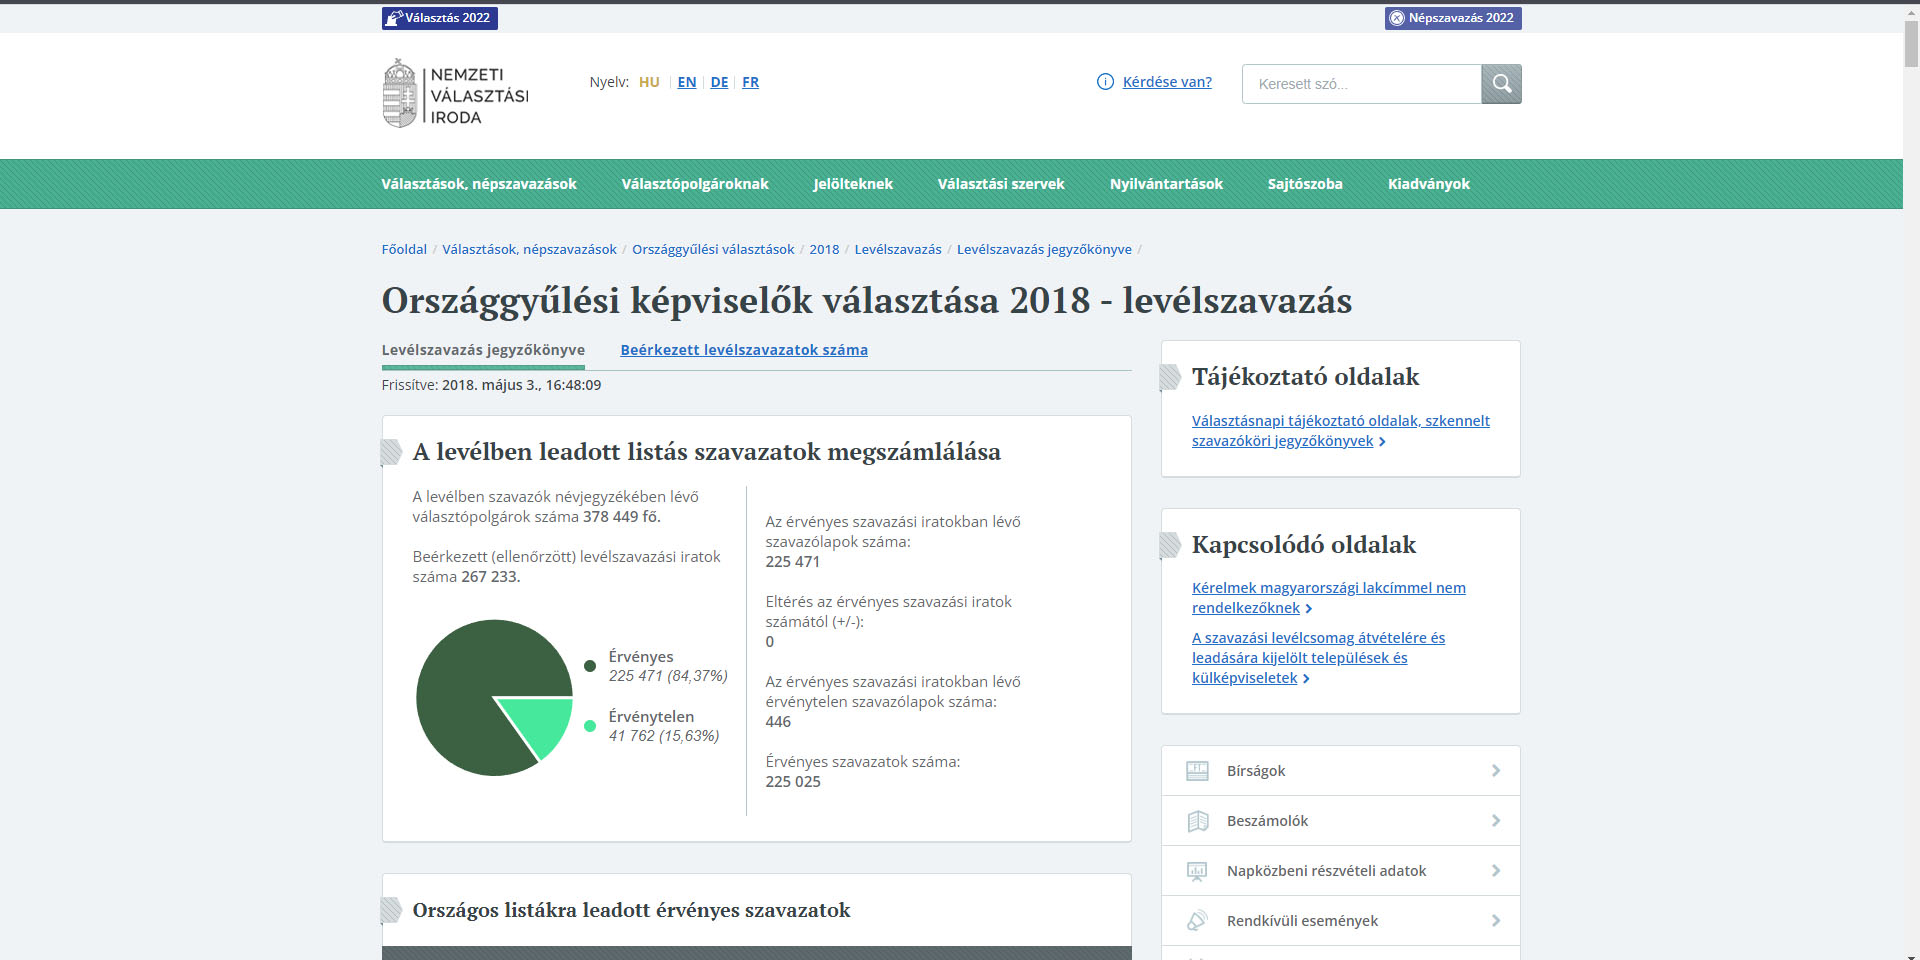Click the Rendkívüli események icon
Screen dimensions: 1920x960
(1197, 921)
